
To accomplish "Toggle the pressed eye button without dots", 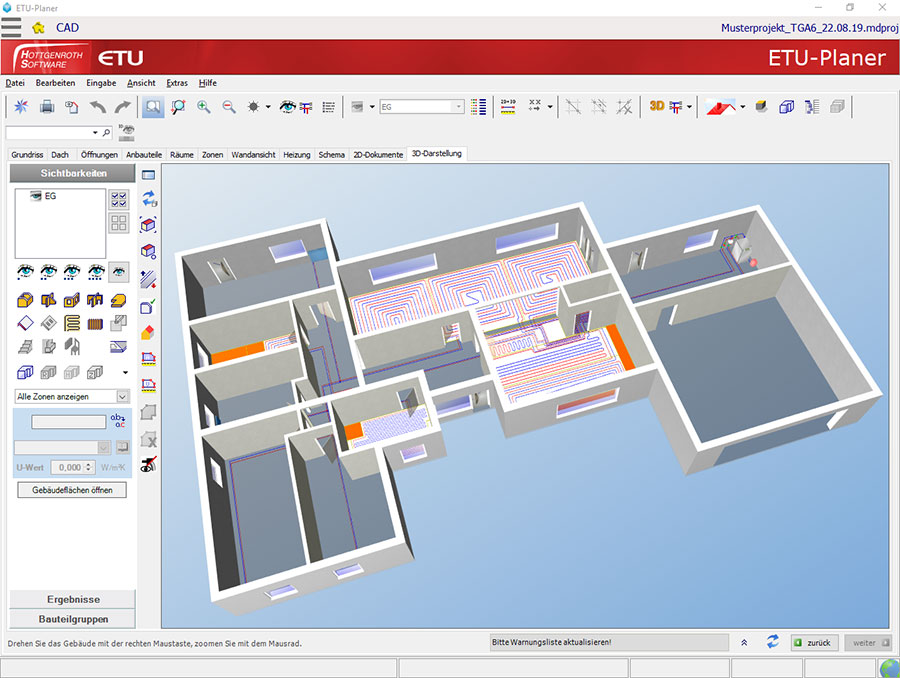I will (x=119, y=272).
